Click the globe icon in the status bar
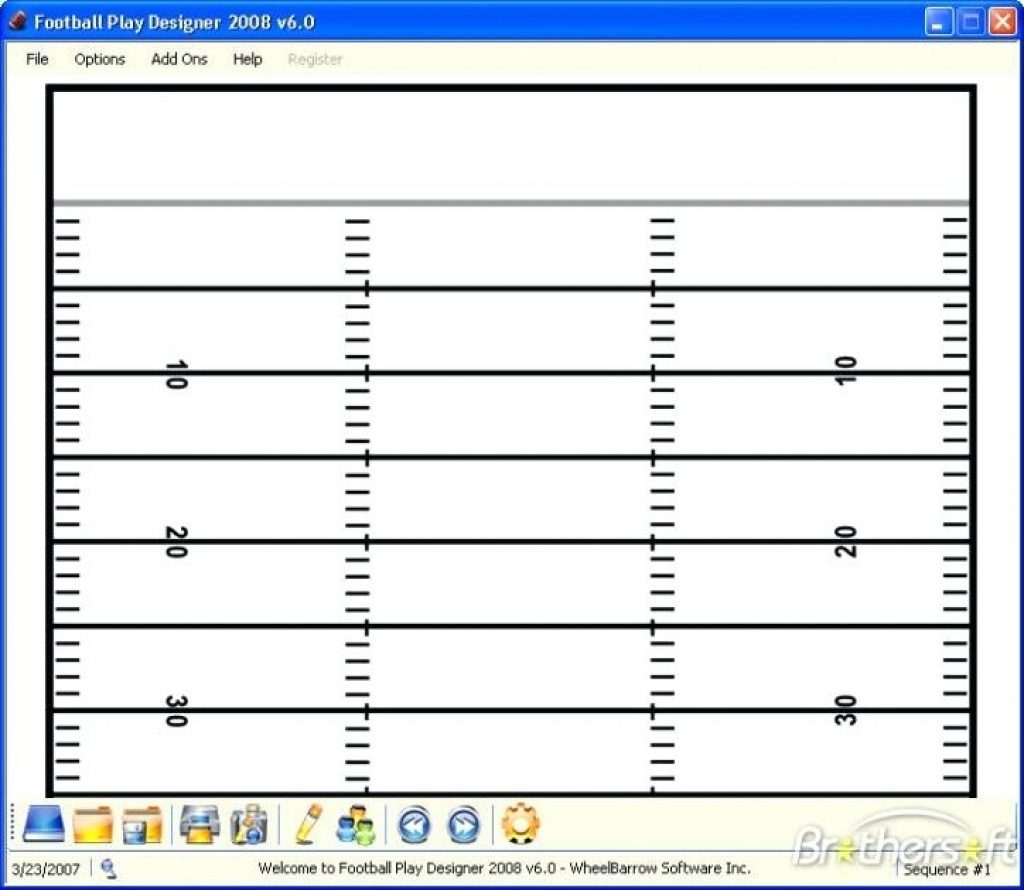1024x890 pixels. 110,869
